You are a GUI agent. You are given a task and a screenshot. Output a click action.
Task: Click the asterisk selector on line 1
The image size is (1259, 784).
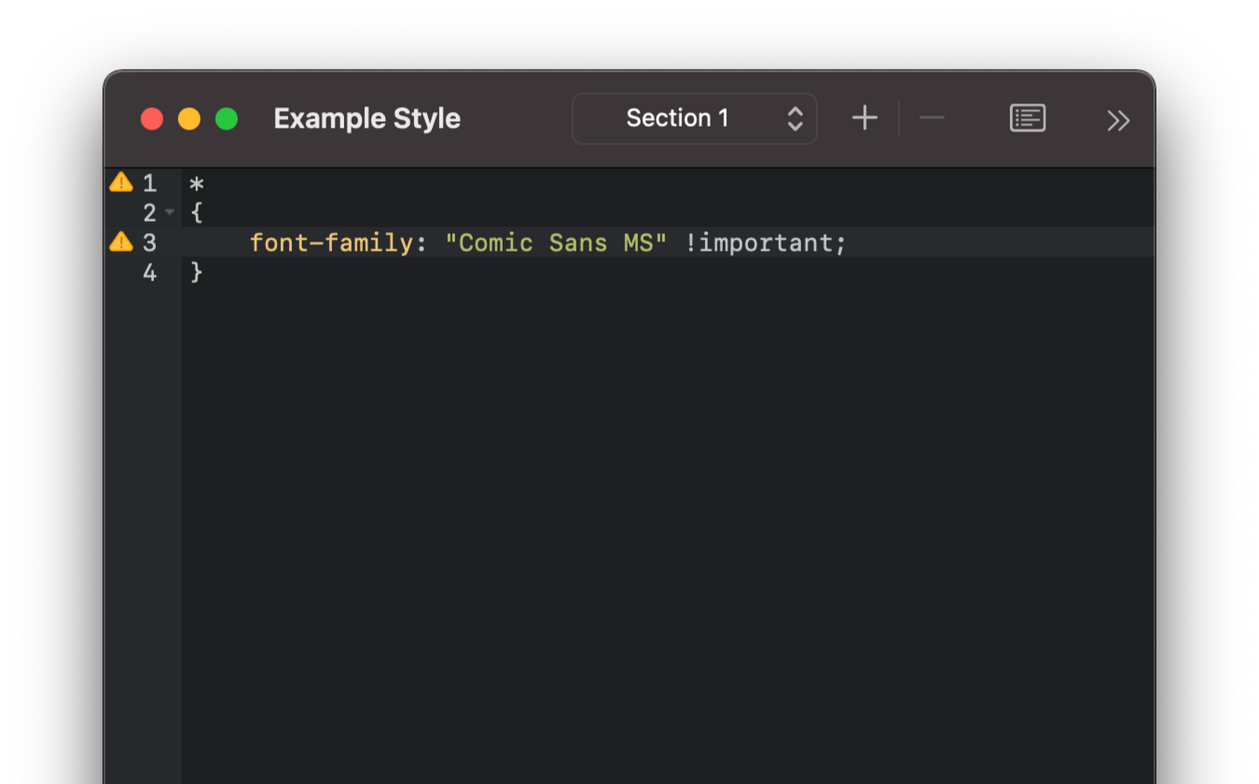[197, 184]
